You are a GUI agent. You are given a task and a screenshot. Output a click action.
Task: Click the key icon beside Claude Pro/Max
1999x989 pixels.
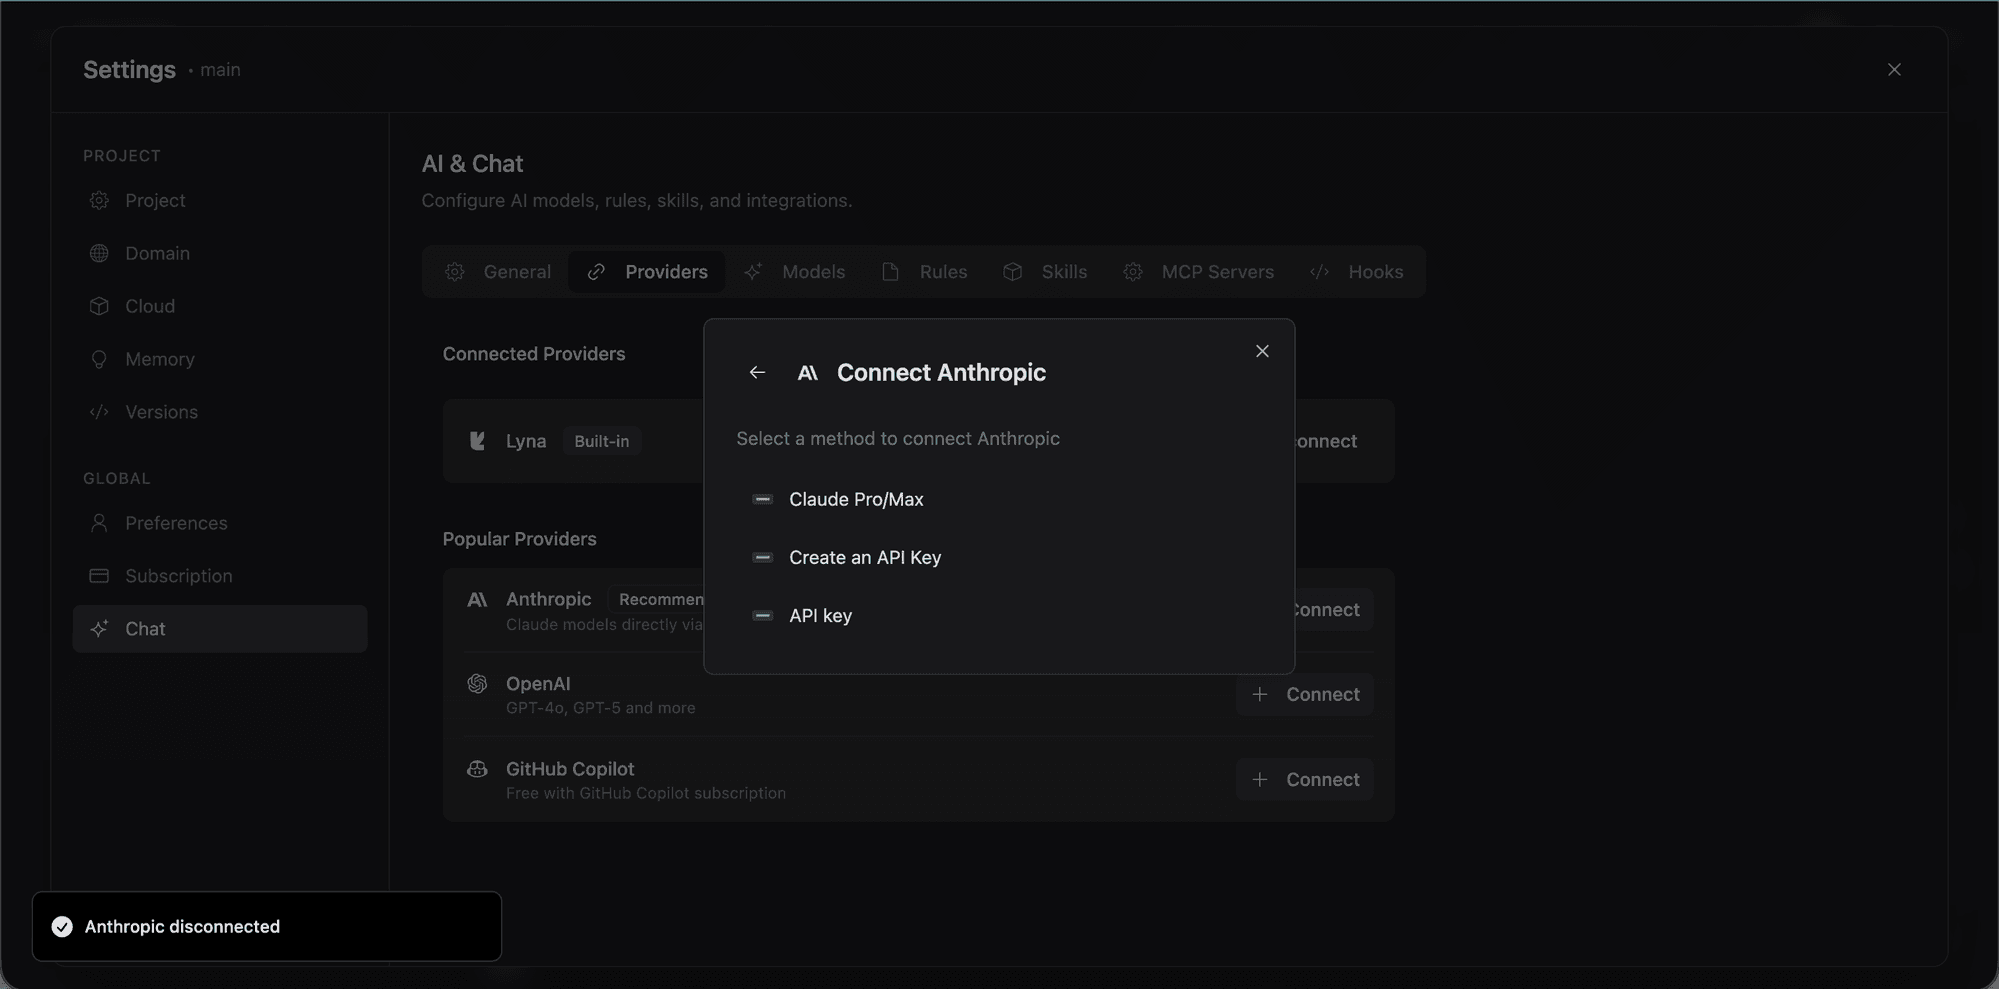[763, 499]
